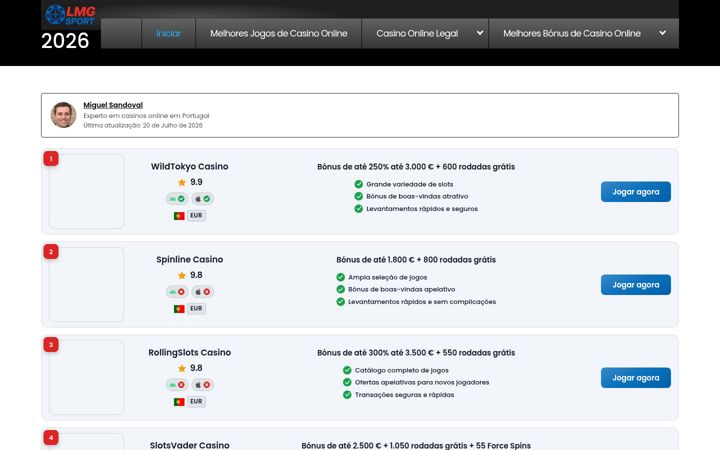Click RollingSlots bonus headline 3.500 €
Screen dimensions: 720x450
tap(416, 353)
